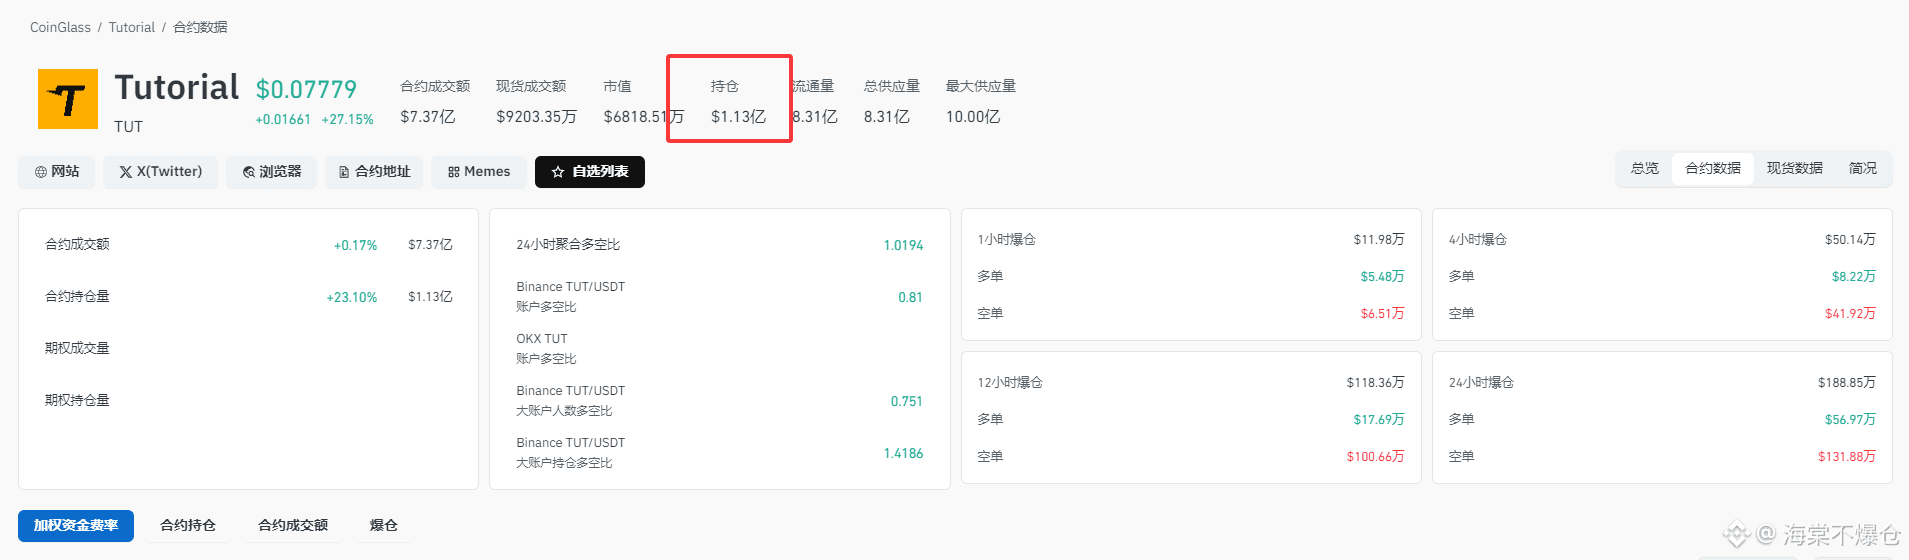Switch to the 简况 tab
This screenshot has height=560, width=1909.
click(x=1863, y=168)
